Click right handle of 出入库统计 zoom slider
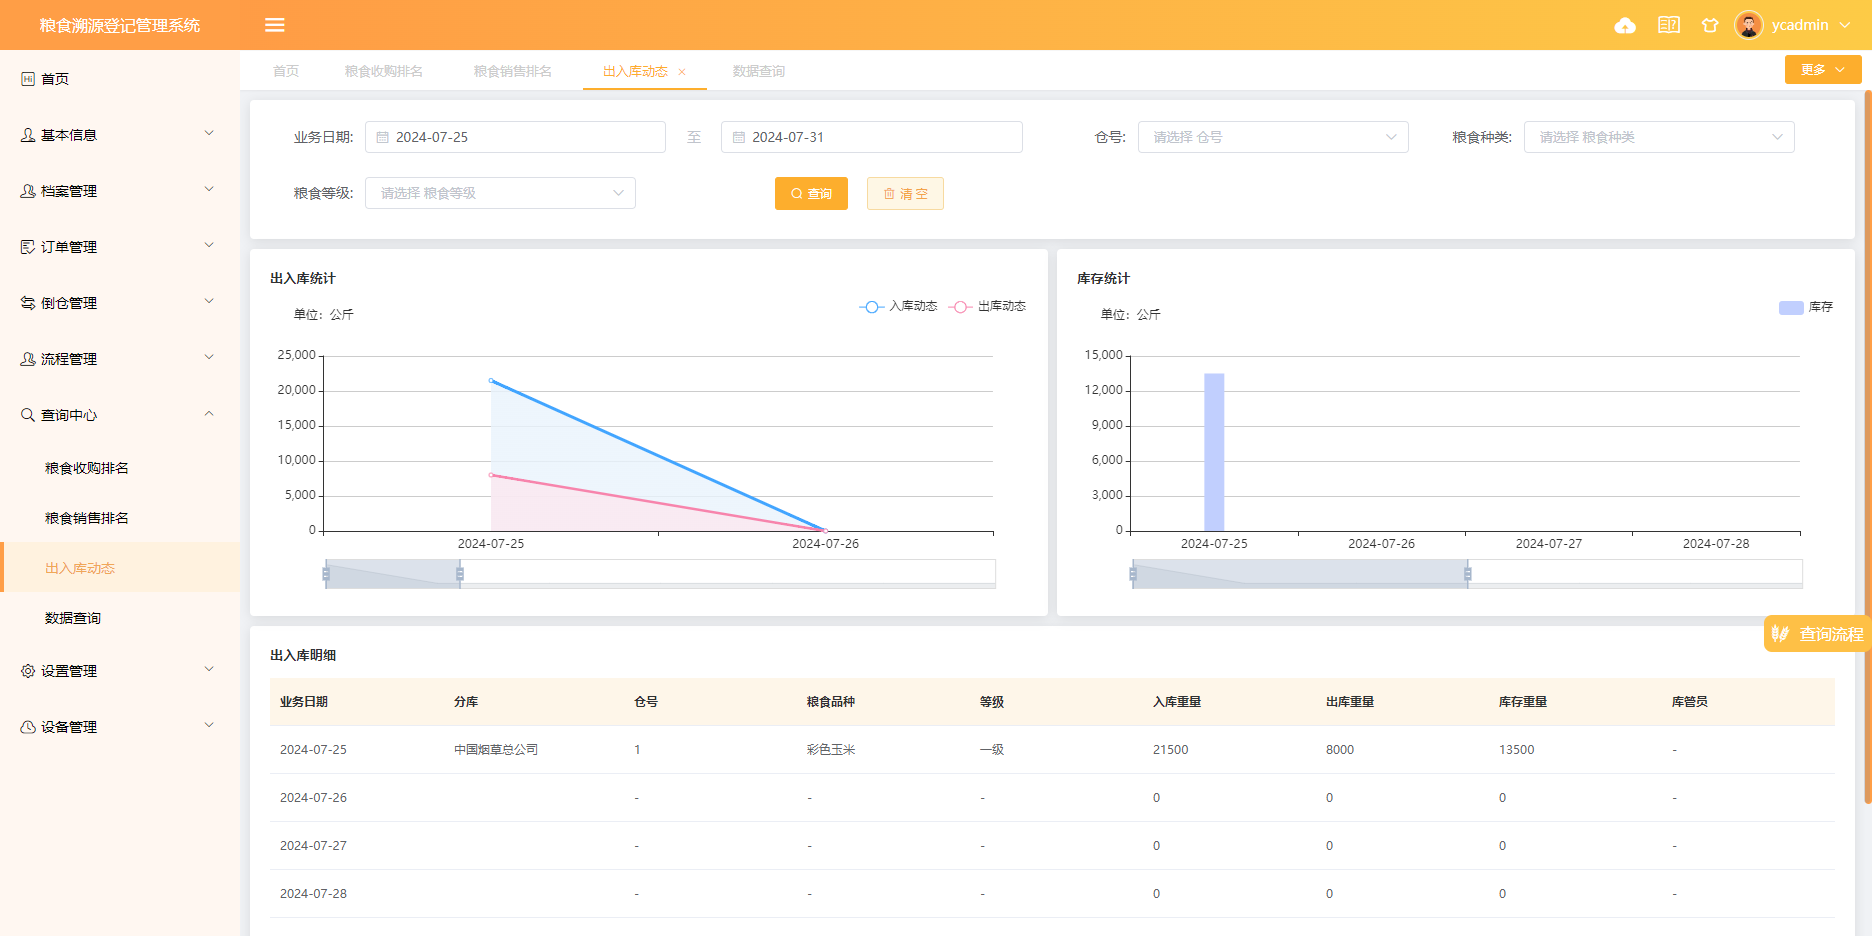1872x936 pixels. [x=460, y=574]
